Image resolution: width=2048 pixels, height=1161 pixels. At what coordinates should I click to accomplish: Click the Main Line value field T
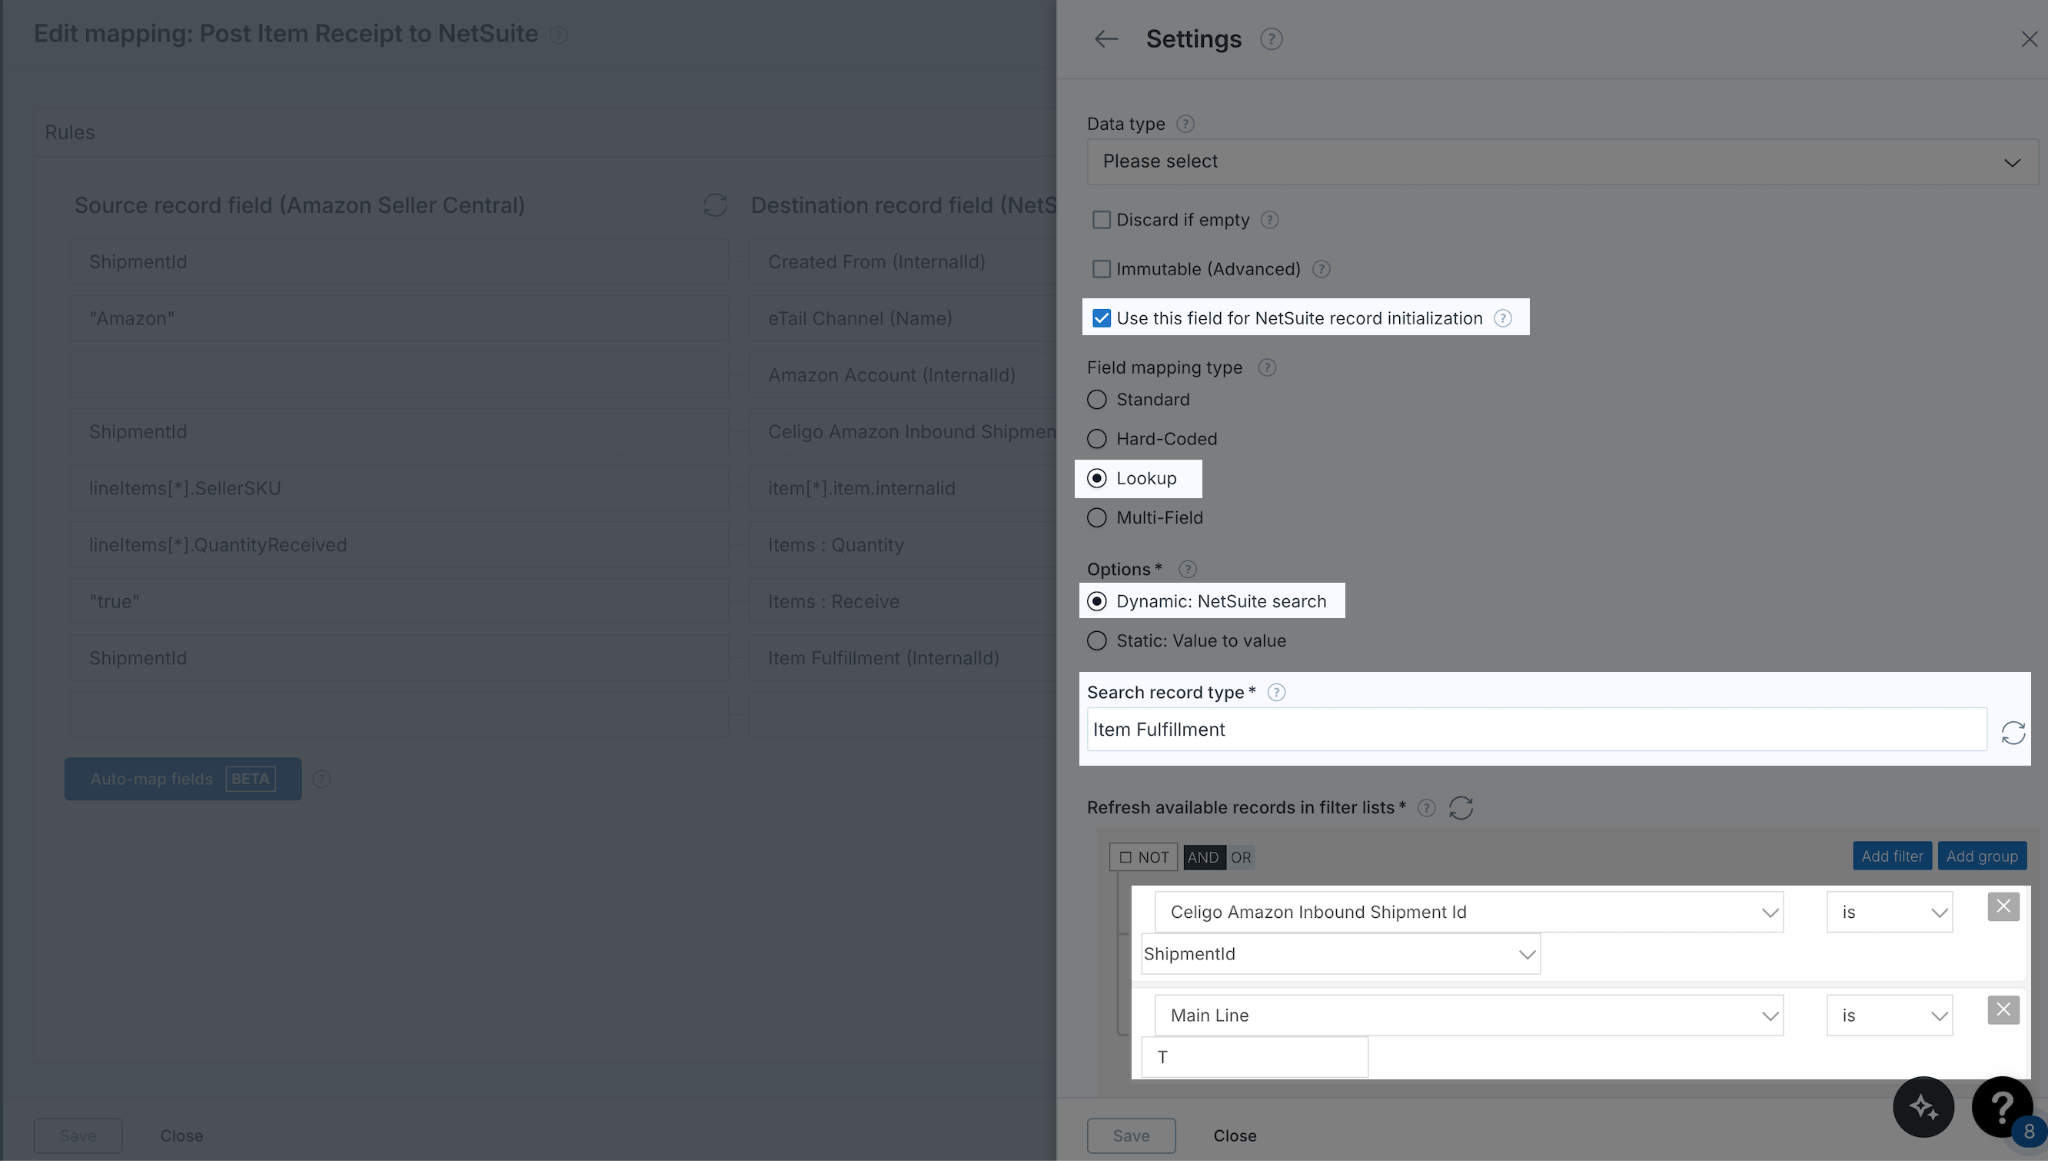1254,1057
